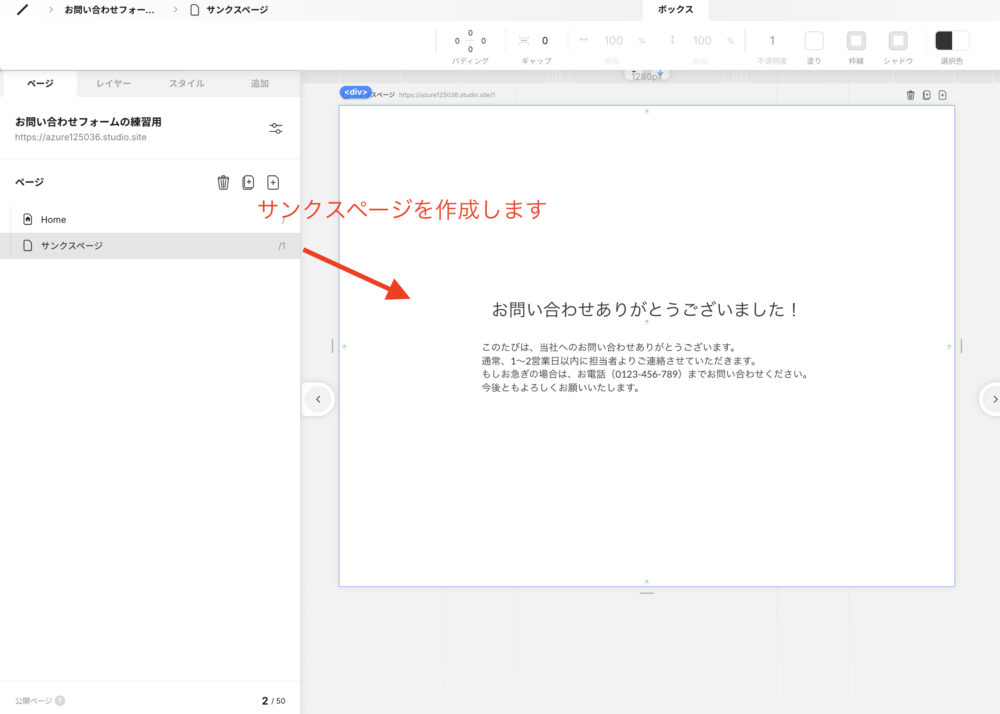Image resolution: width=1000 pixels, height=714 pixels.
Task: Open the お問い合わせフォー… breadcrumb
Action: click(x=109, y=10)
